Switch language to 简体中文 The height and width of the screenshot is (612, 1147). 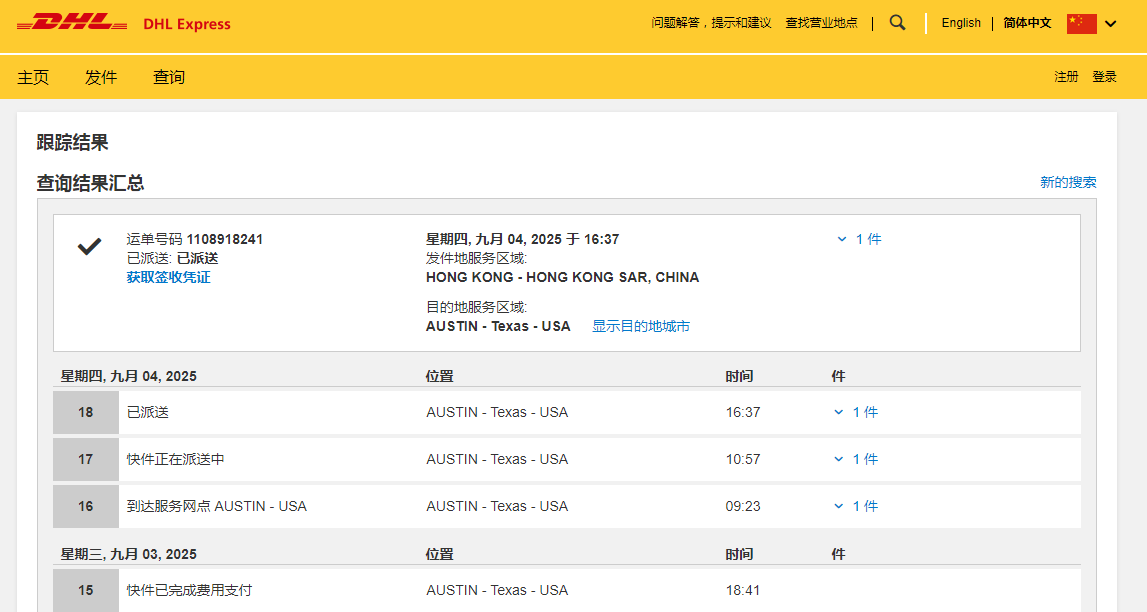tap(1027, 23)
